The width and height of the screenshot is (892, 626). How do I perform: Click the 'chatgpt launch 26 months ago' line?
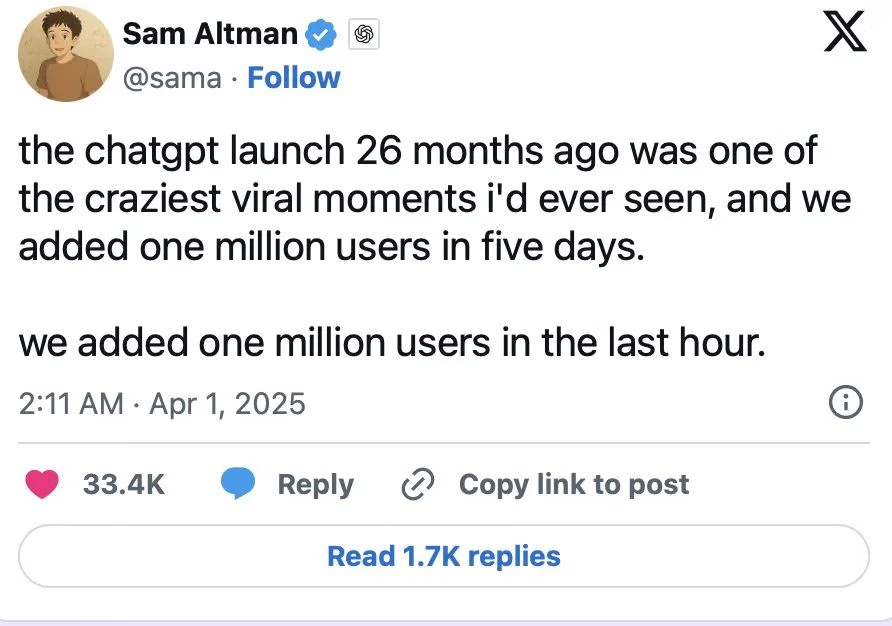coord(417,151)
